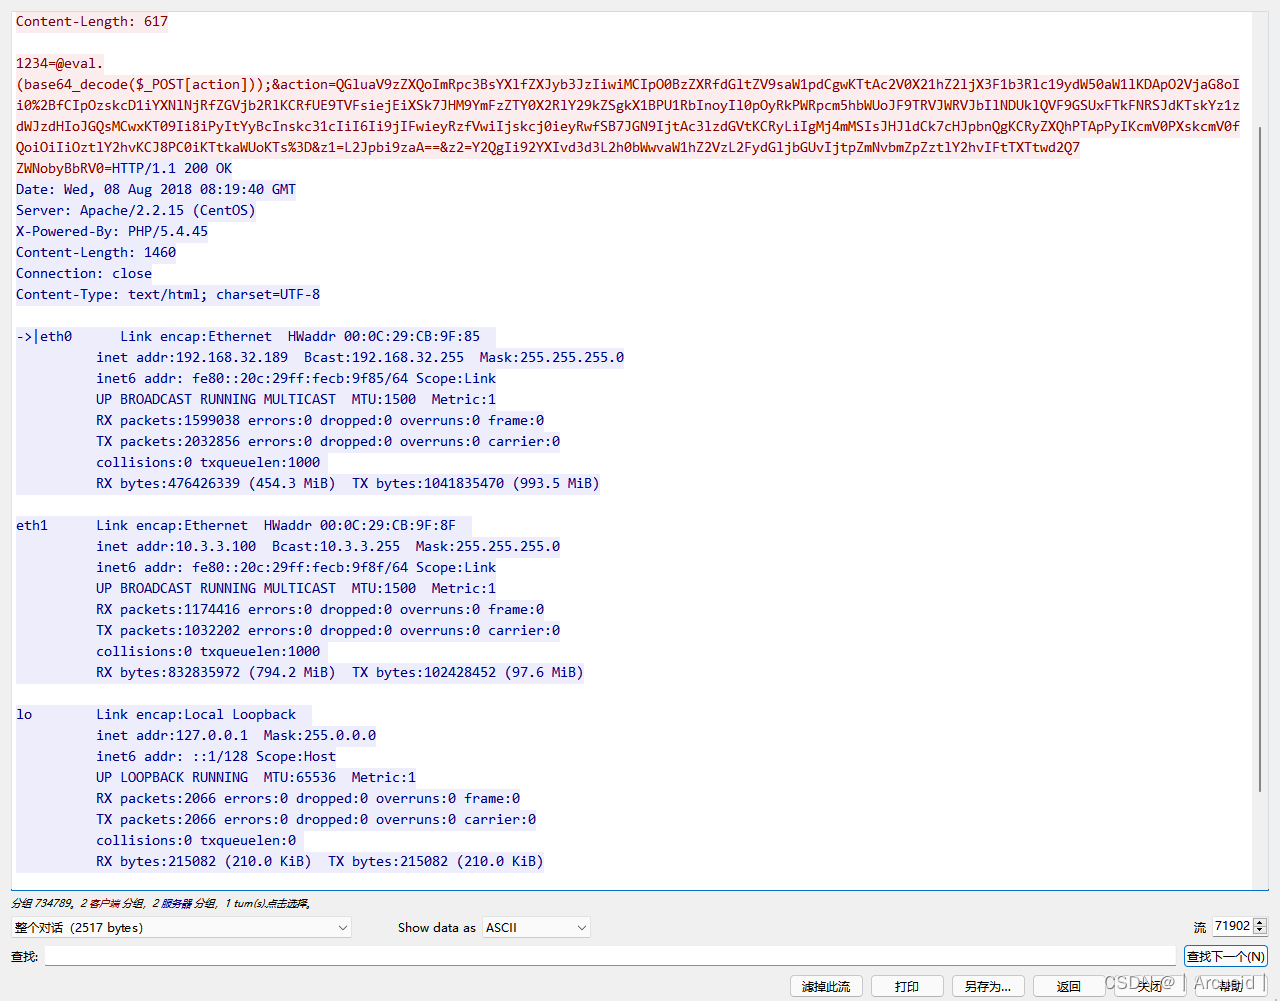Decrement the stream number stepper

pos(1260,932)
